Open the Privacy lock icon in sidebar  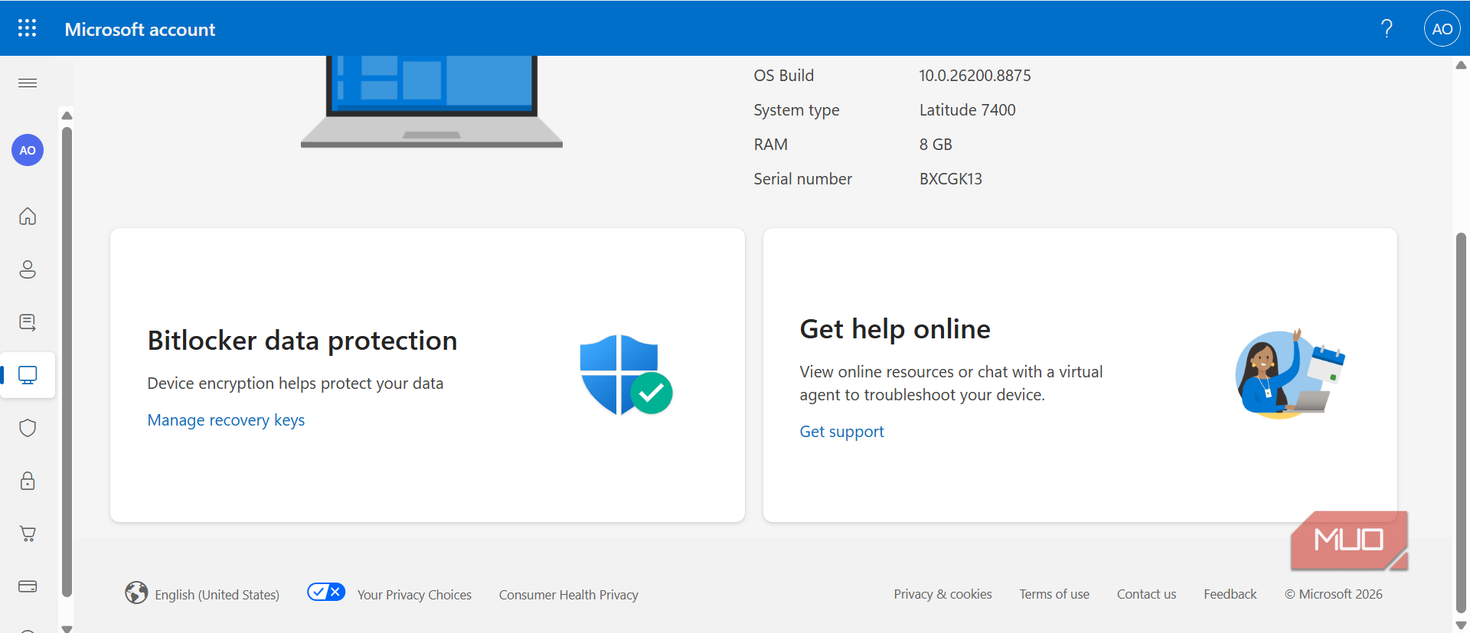click(x=28, y=481)
